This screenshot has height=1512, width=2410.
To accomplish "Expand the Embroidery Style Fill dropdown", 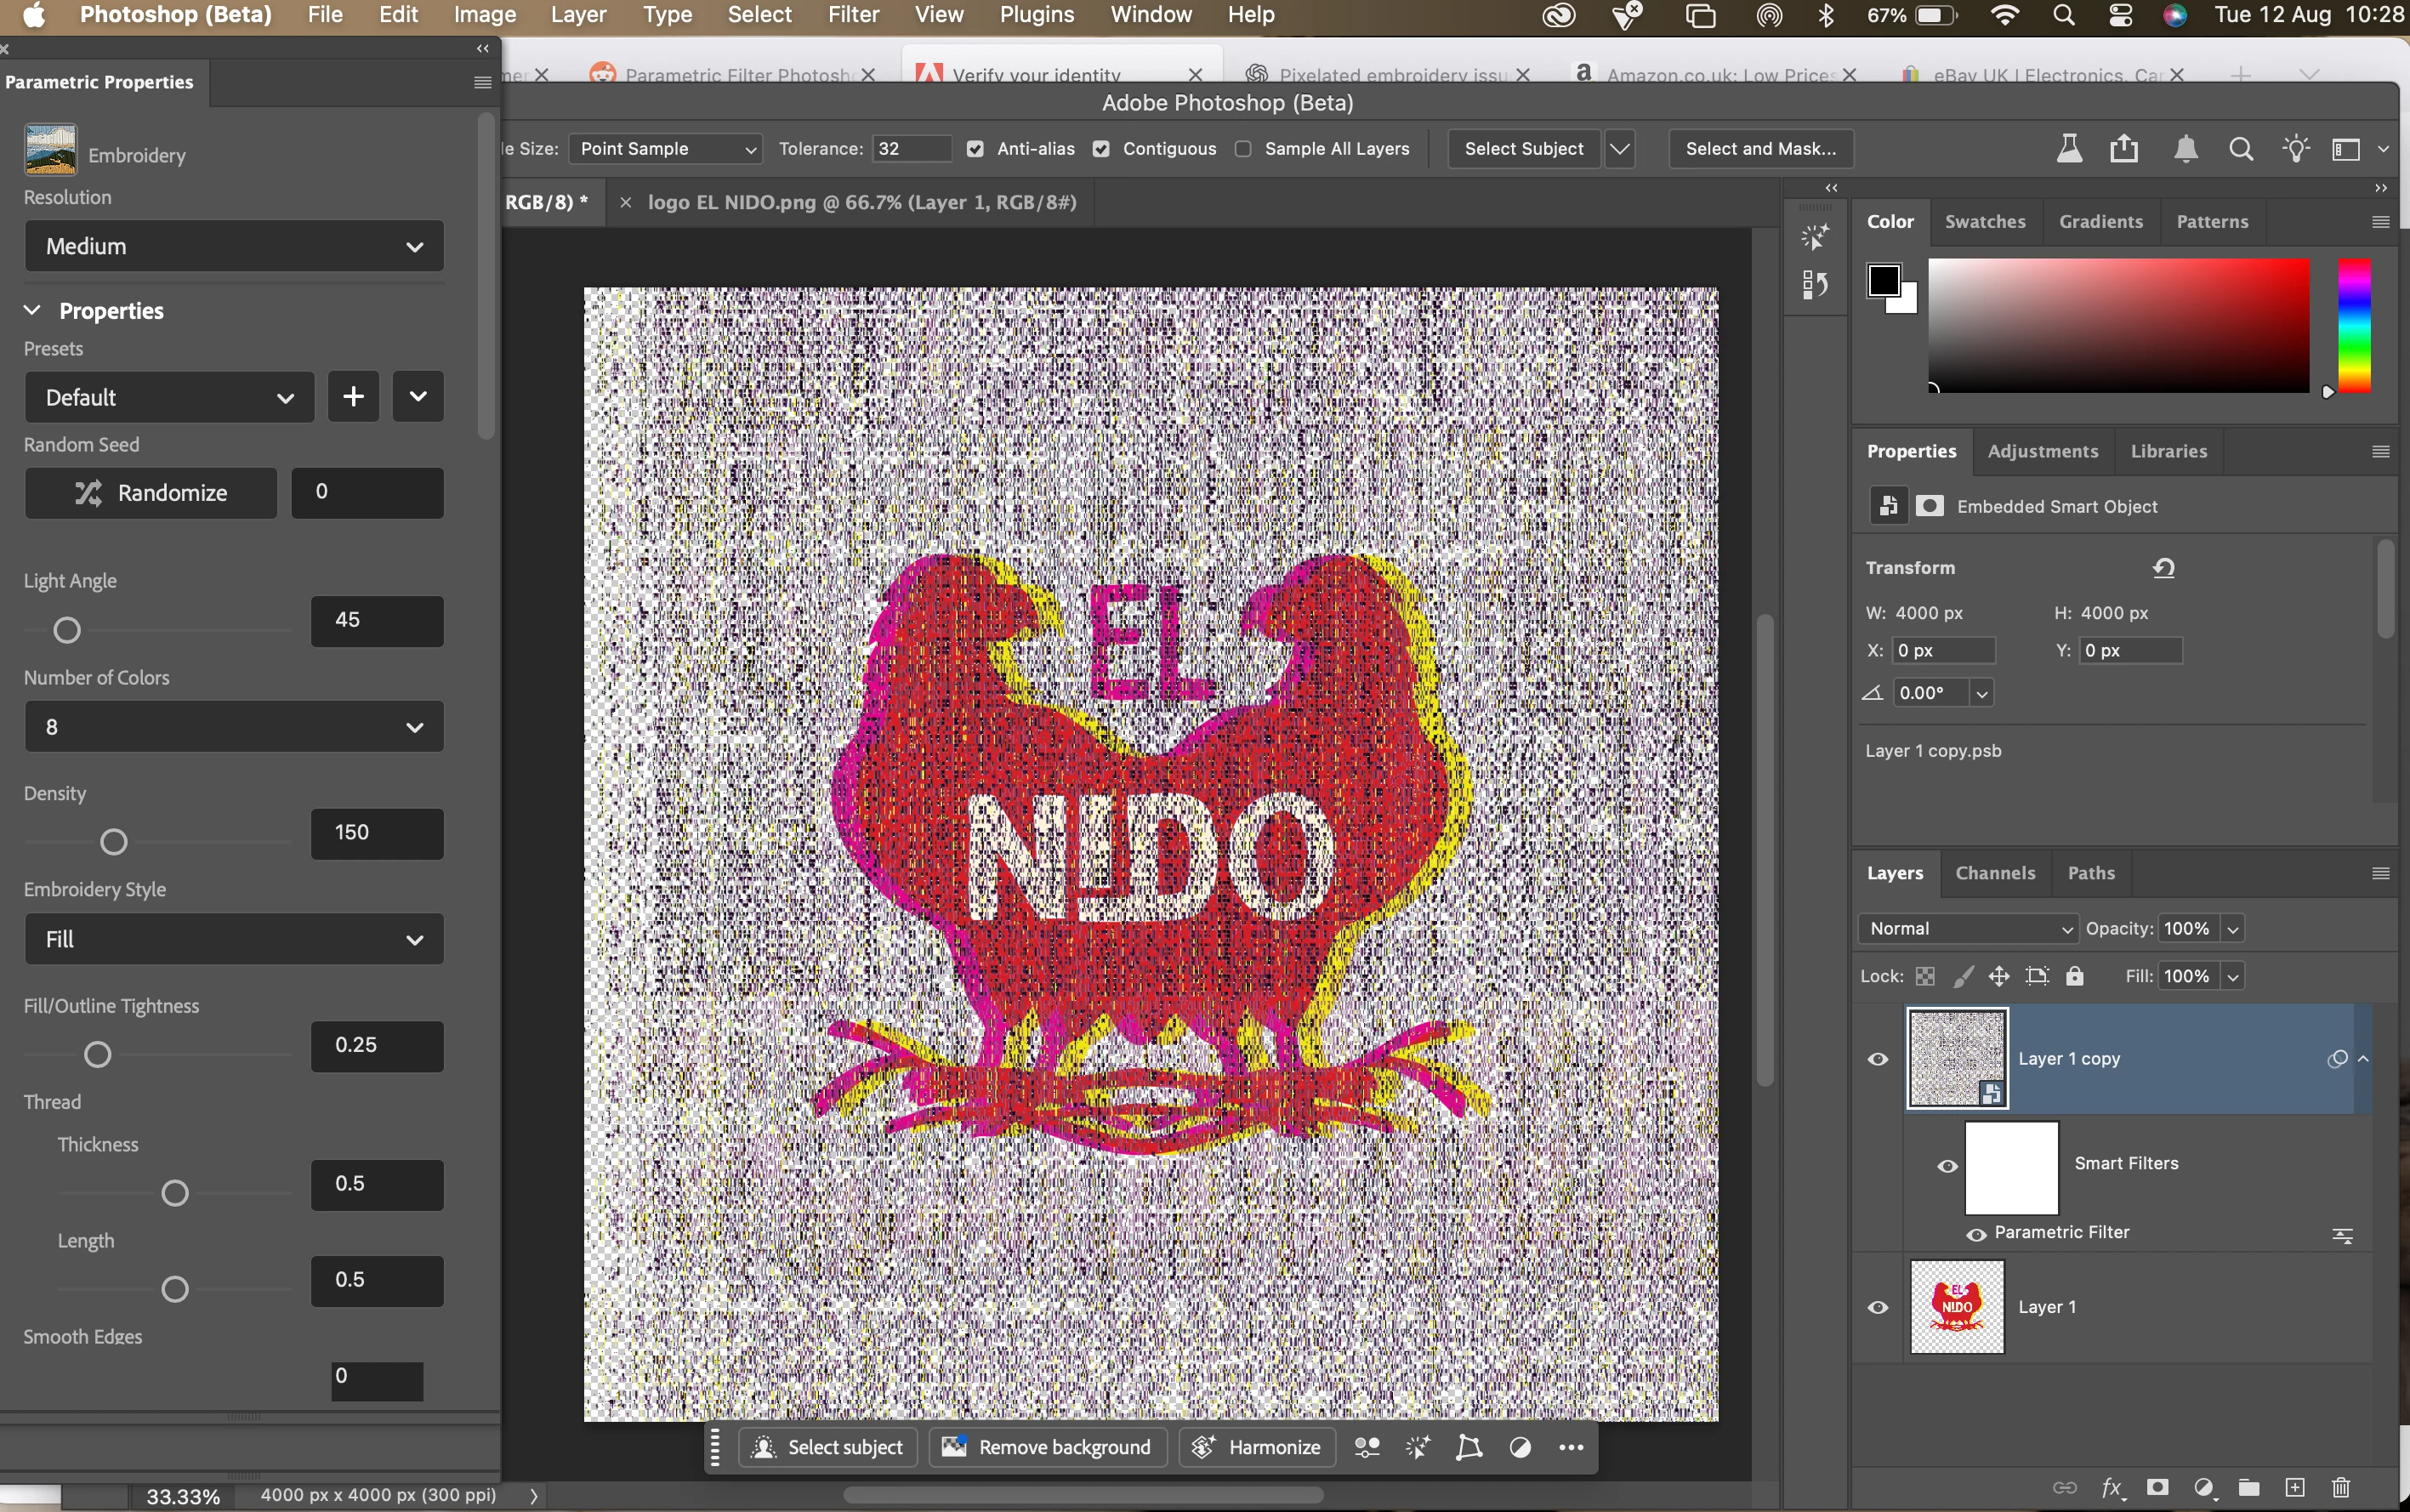I will [234, 939].
